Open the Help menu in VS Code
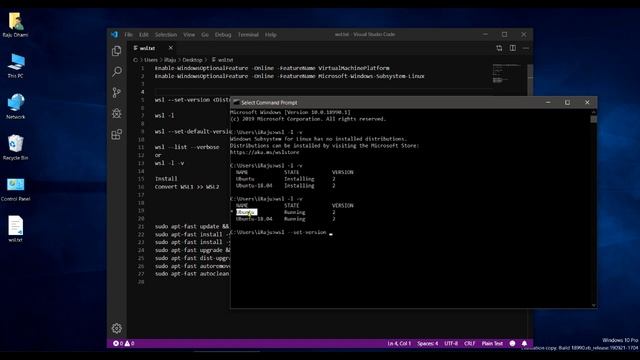Viewport: 640px width, 360px height. [271, 35]
